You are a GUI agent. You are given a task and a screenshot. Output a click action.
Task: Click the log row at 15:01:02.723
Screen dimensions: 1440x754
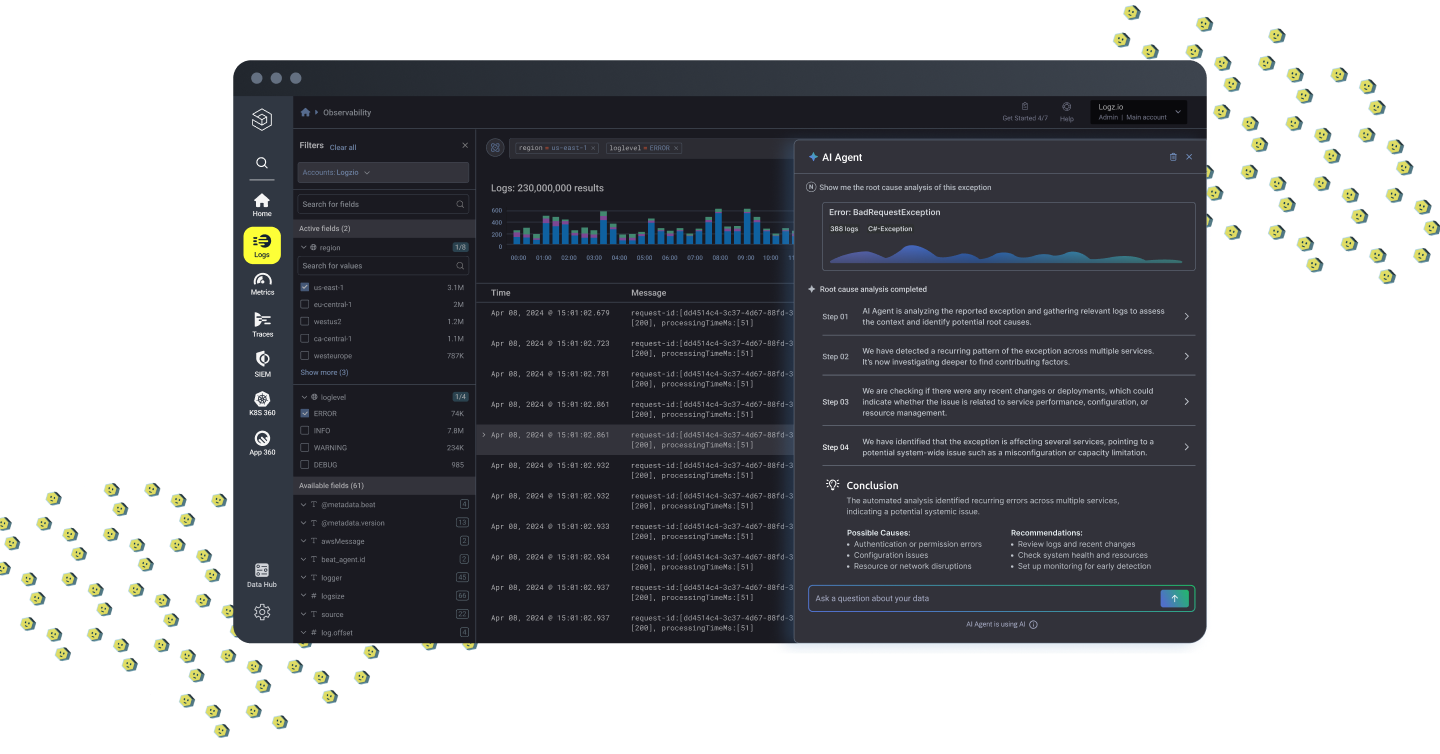635,349
